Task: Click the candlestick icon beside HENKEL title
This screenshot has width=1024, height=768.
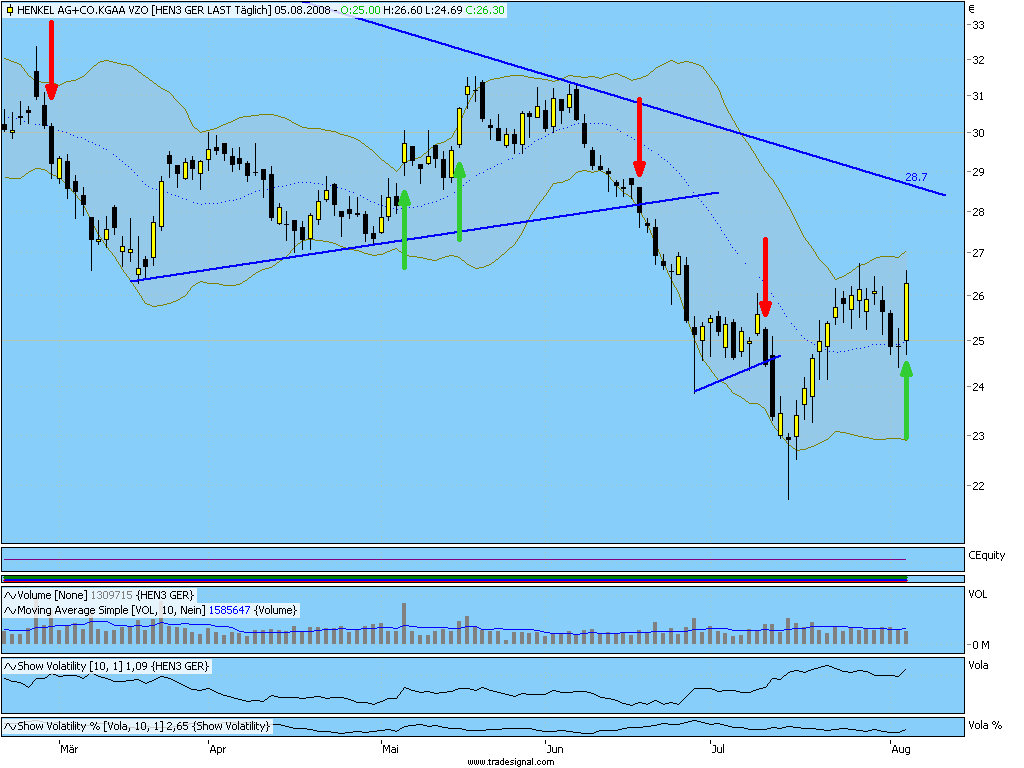Action: 9,10
